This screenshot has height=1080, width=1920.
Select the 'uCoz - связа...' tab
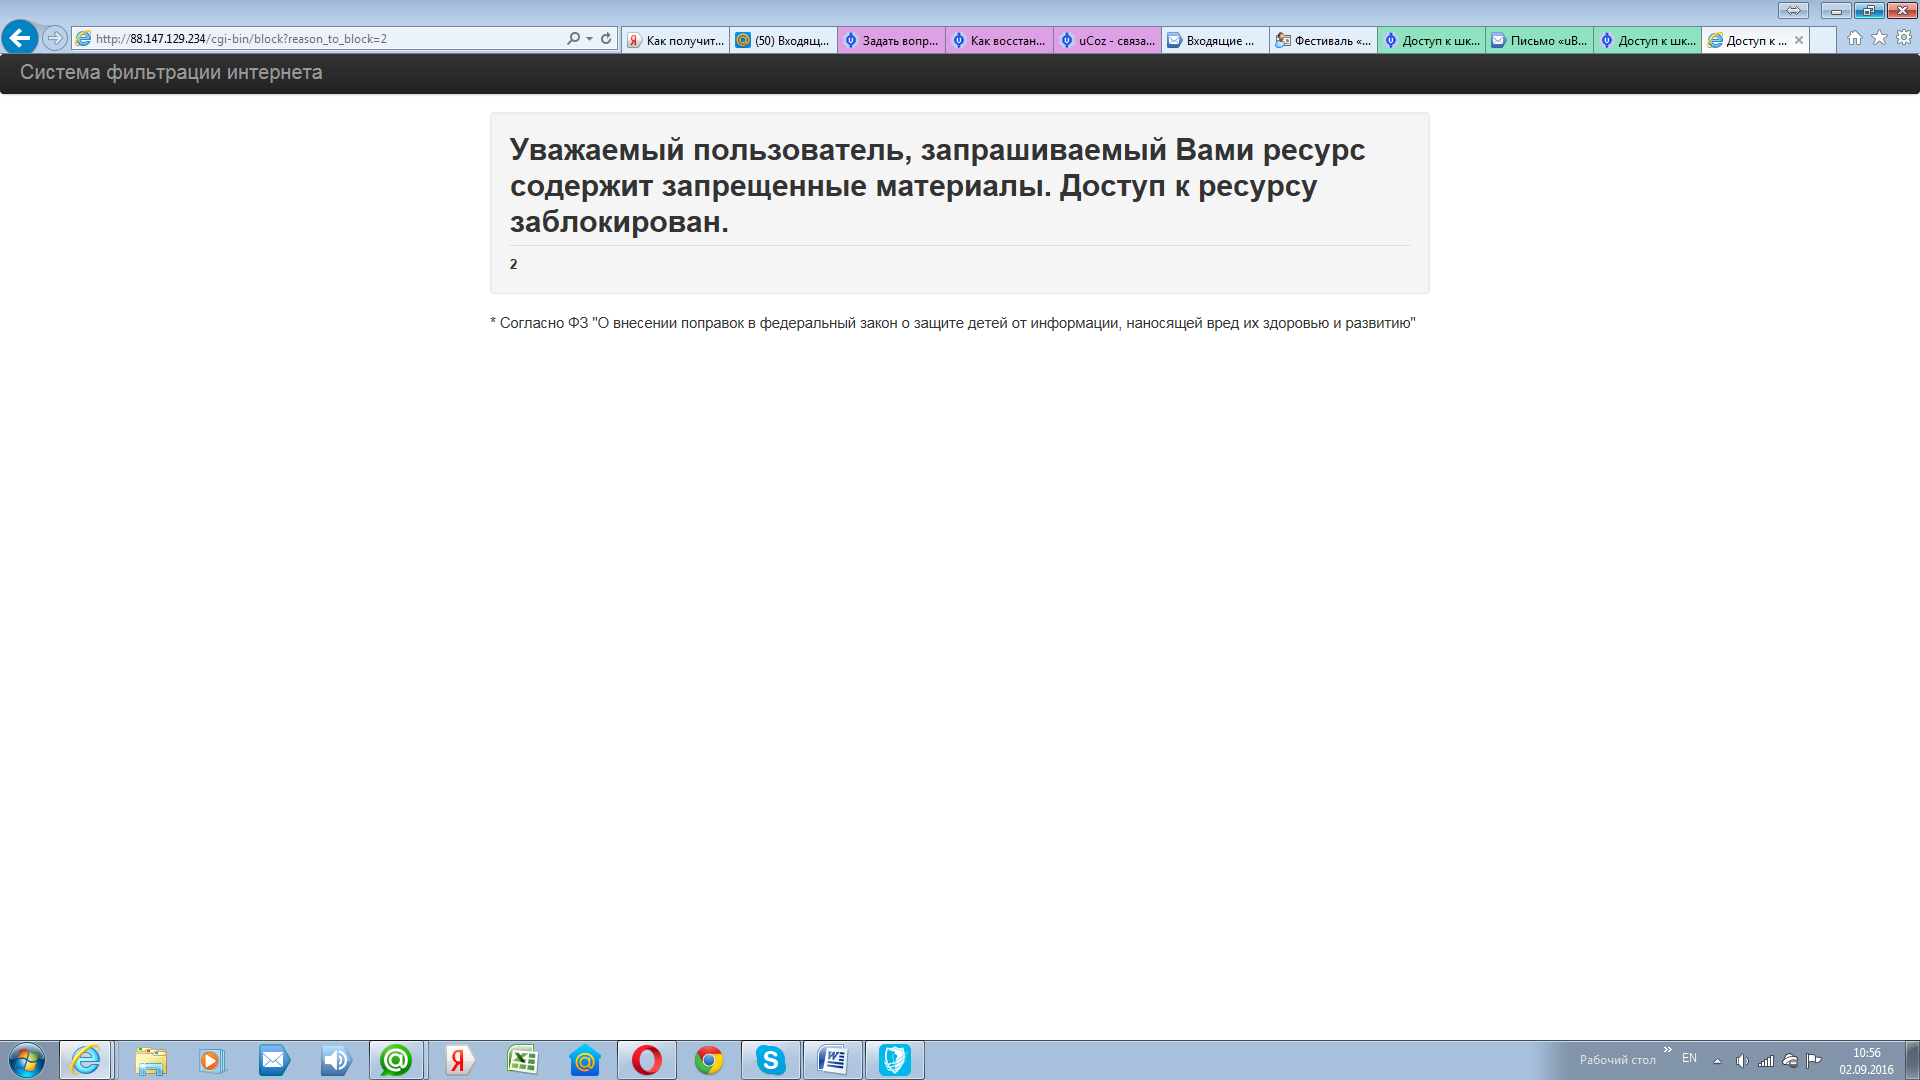point(1108,40)
